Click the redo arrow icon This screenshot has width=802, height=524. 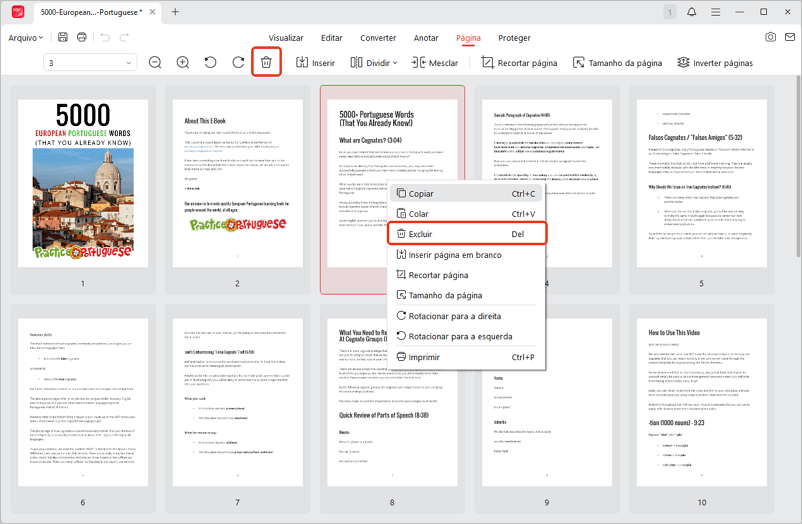(124, 37)
